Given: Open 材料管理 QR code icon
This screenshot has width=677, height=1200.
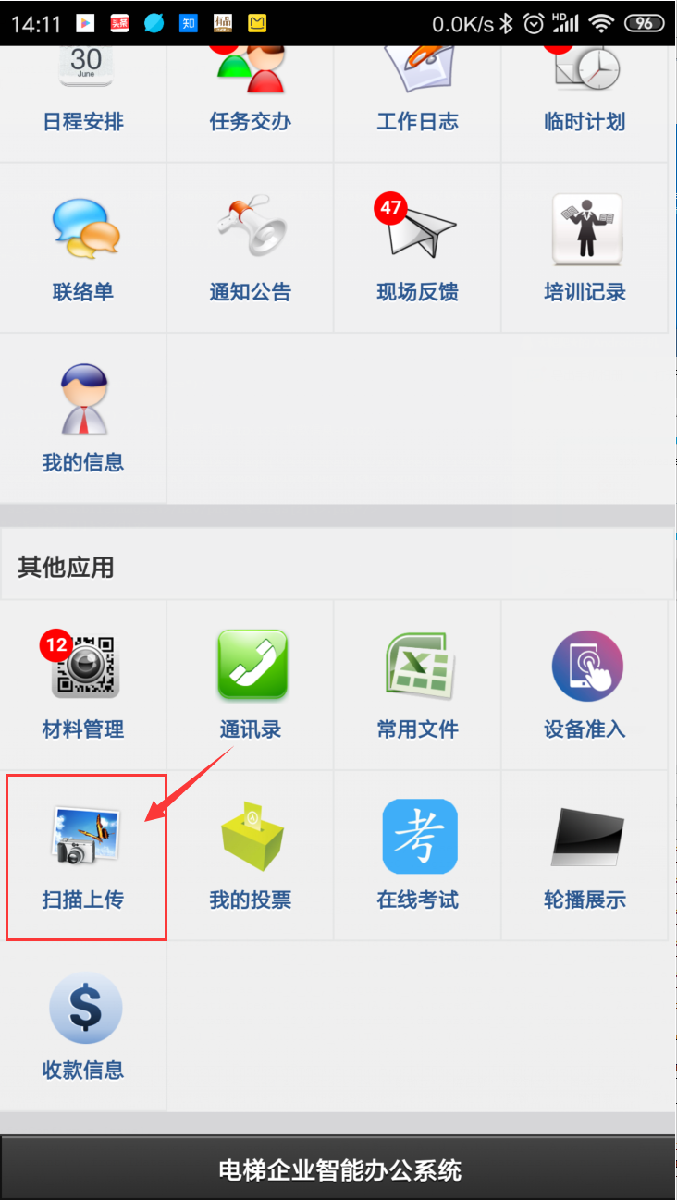Looking at the screenshot, I should click(x=82, y=663).
